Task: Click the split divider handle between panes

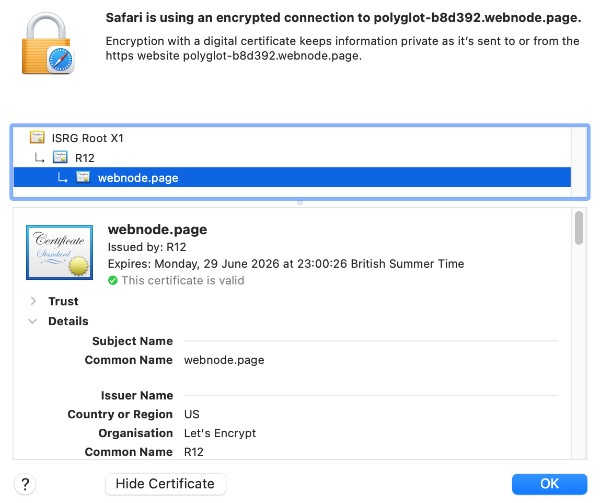Action: click(300, 202)
